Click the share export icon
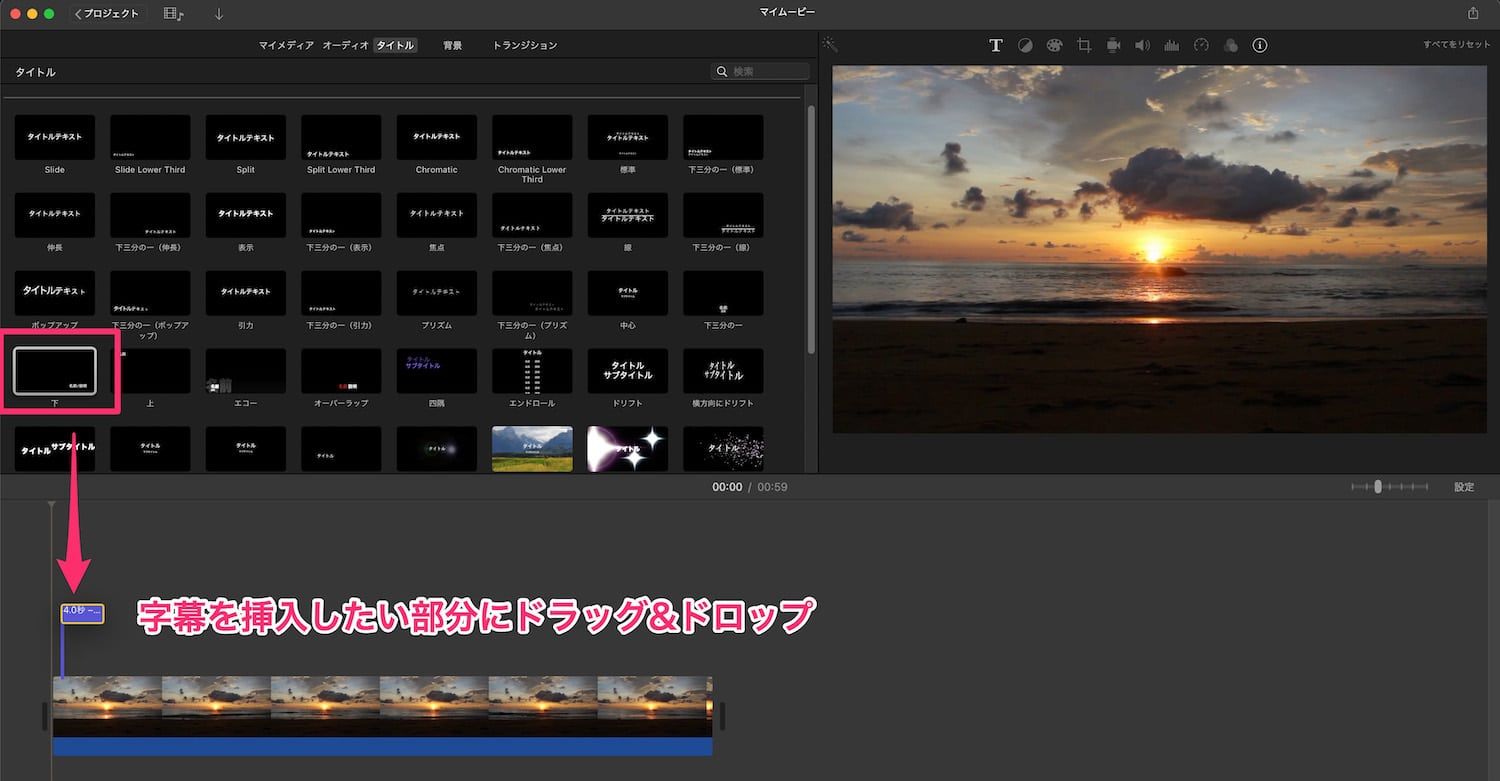The image size is (1500, 781). (1473, 13)
